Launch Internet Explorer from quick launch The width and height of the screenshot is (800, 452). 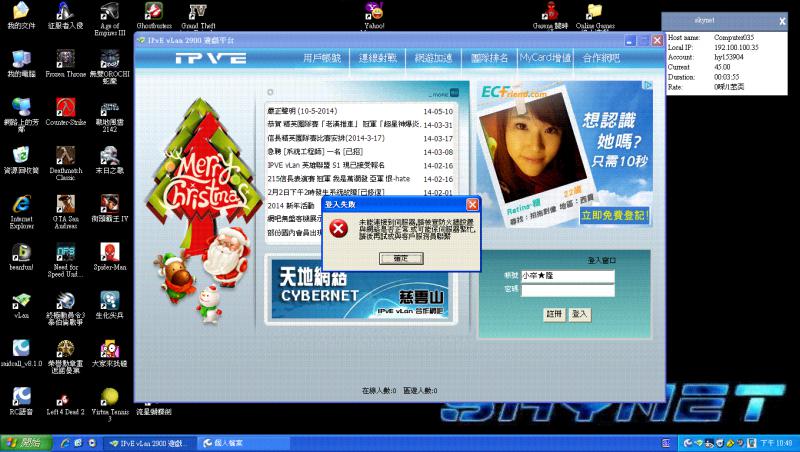[x=65, y=443]
